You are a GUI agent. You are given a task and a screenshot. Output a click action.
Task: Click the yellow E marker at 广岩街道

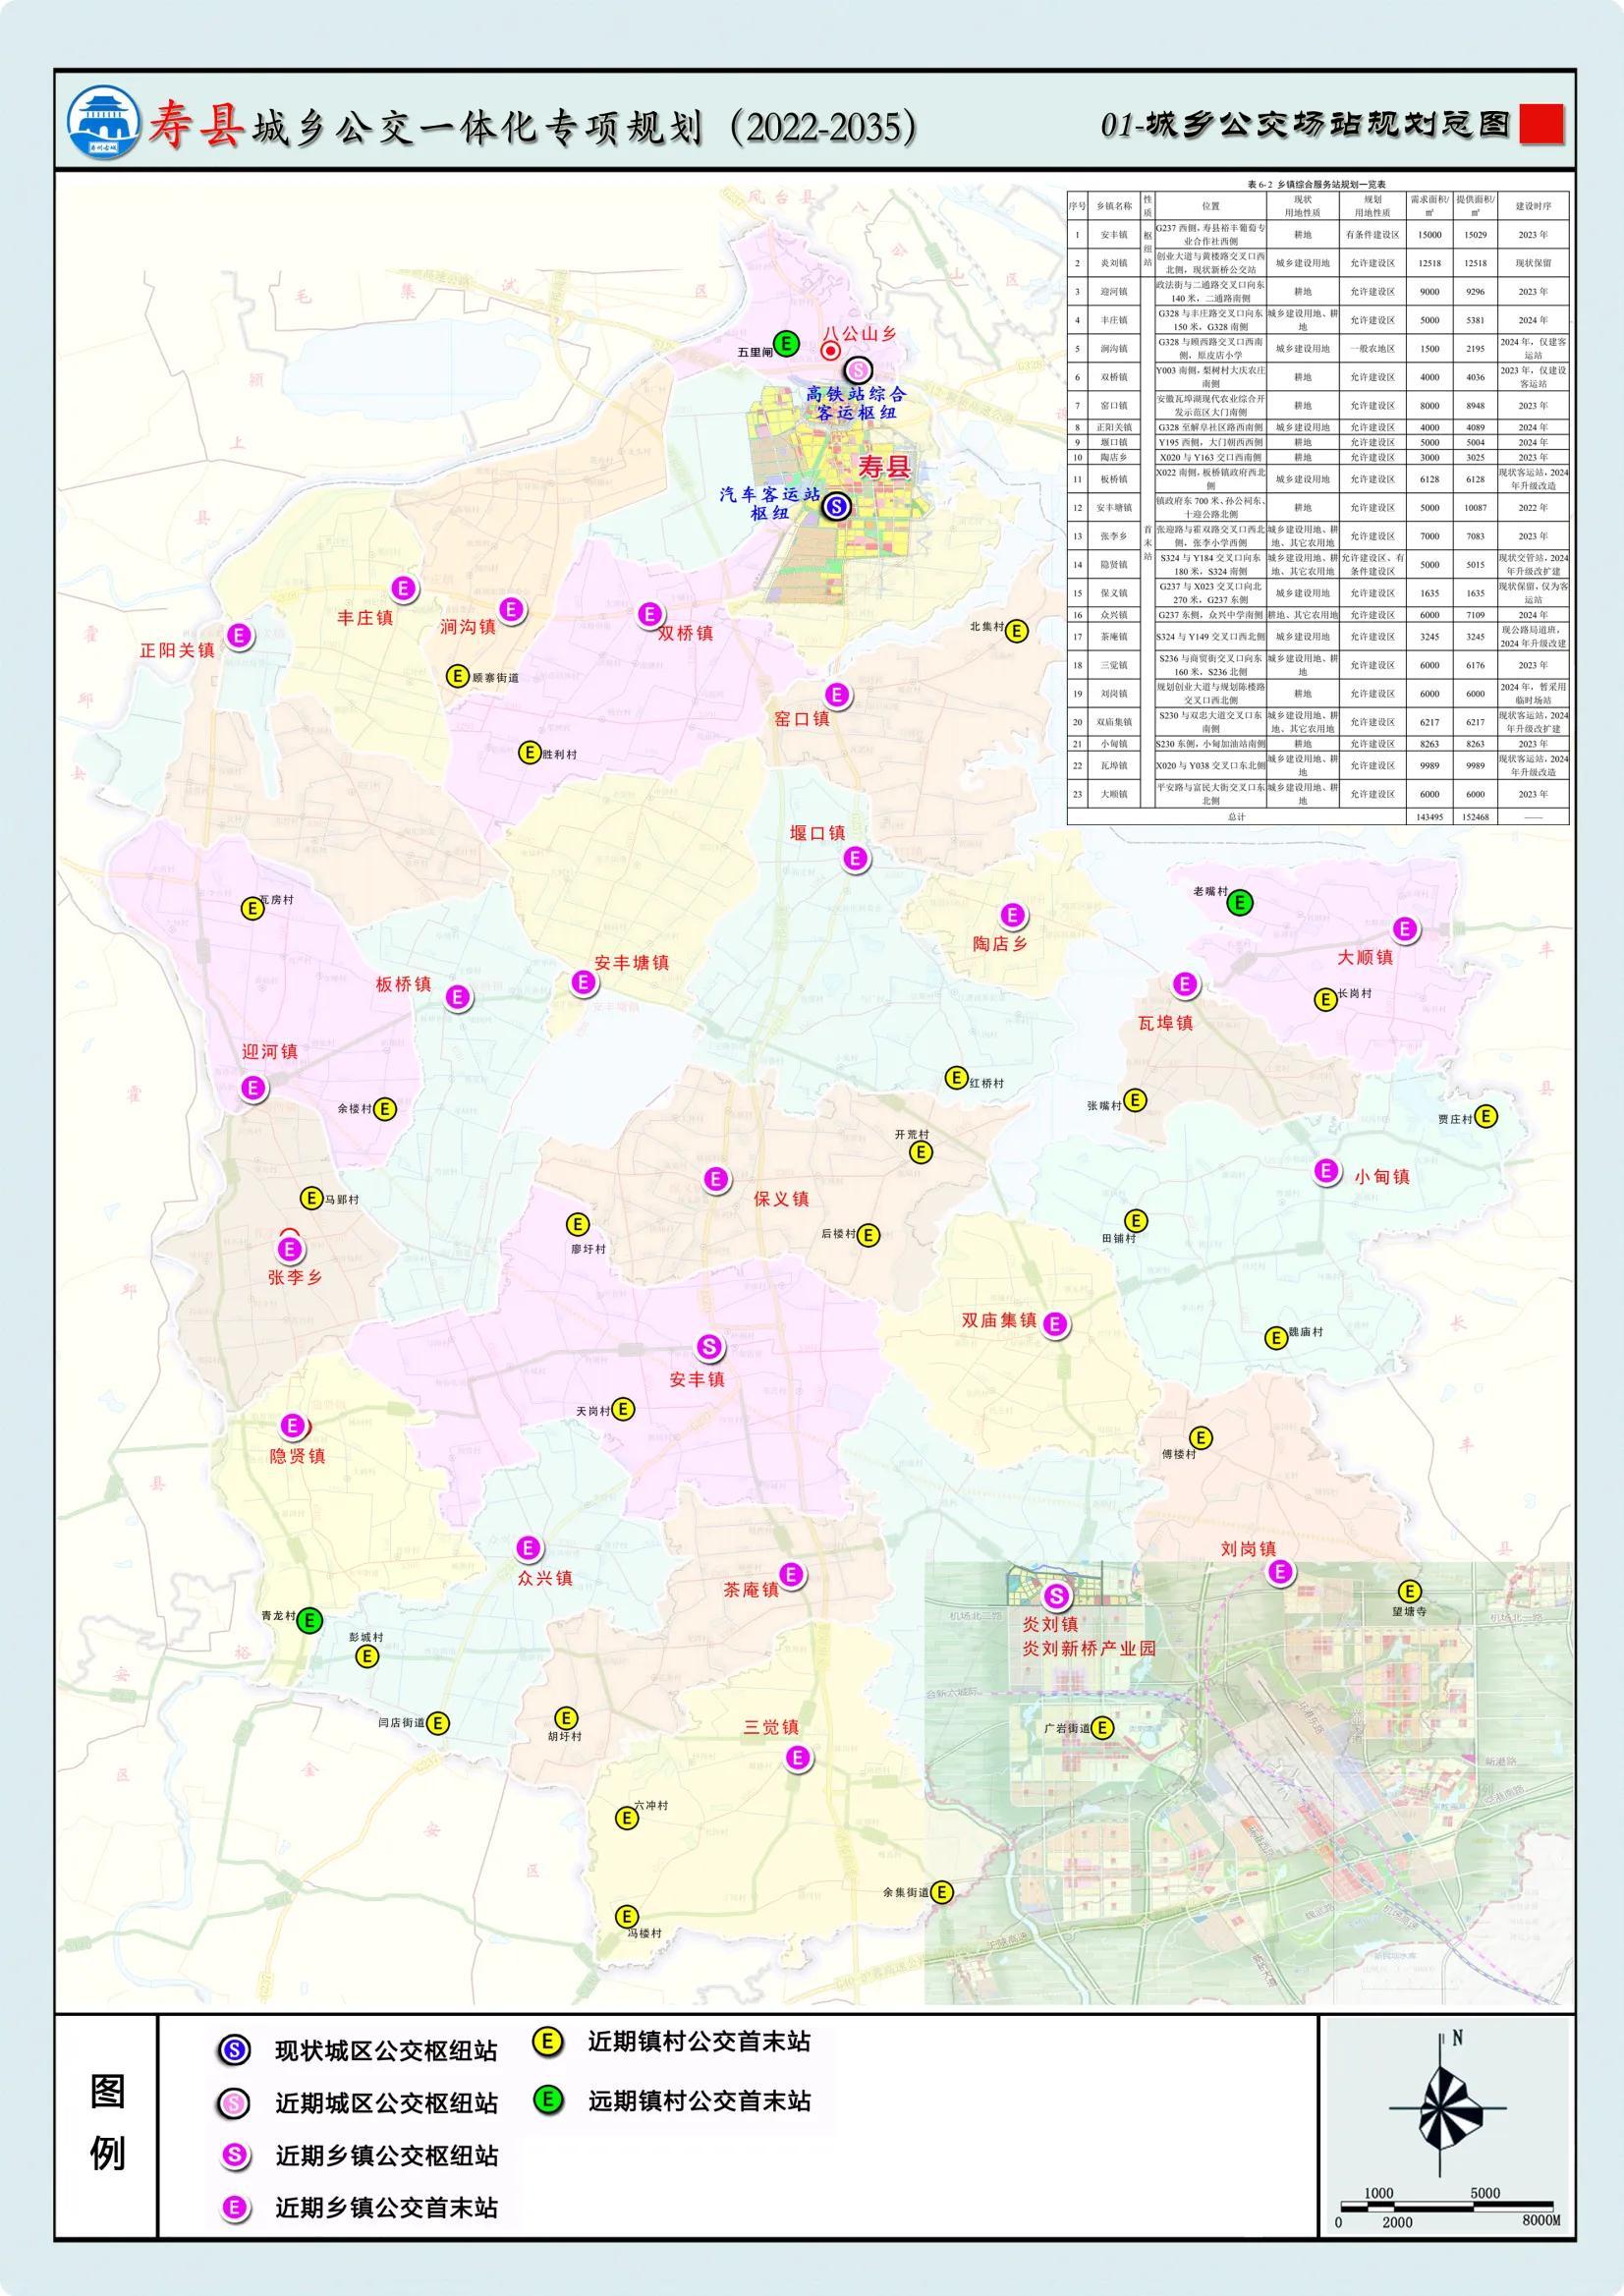point(1102,1727)
